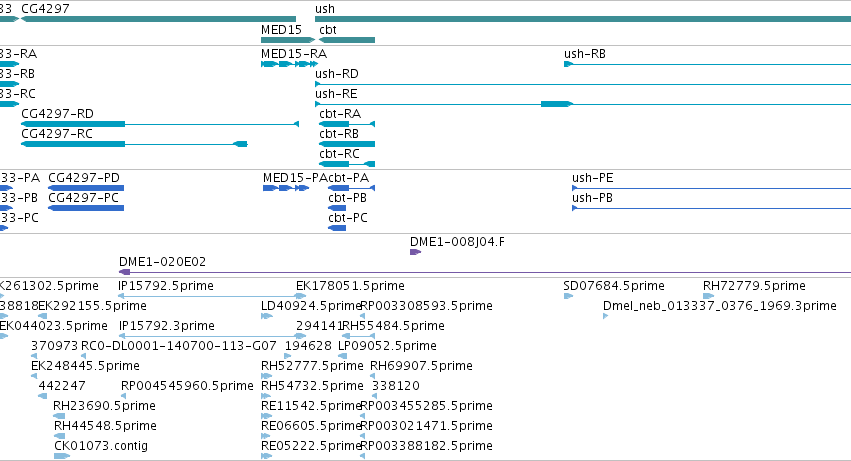Select EST RP003308593.5prime

(363, 316)
